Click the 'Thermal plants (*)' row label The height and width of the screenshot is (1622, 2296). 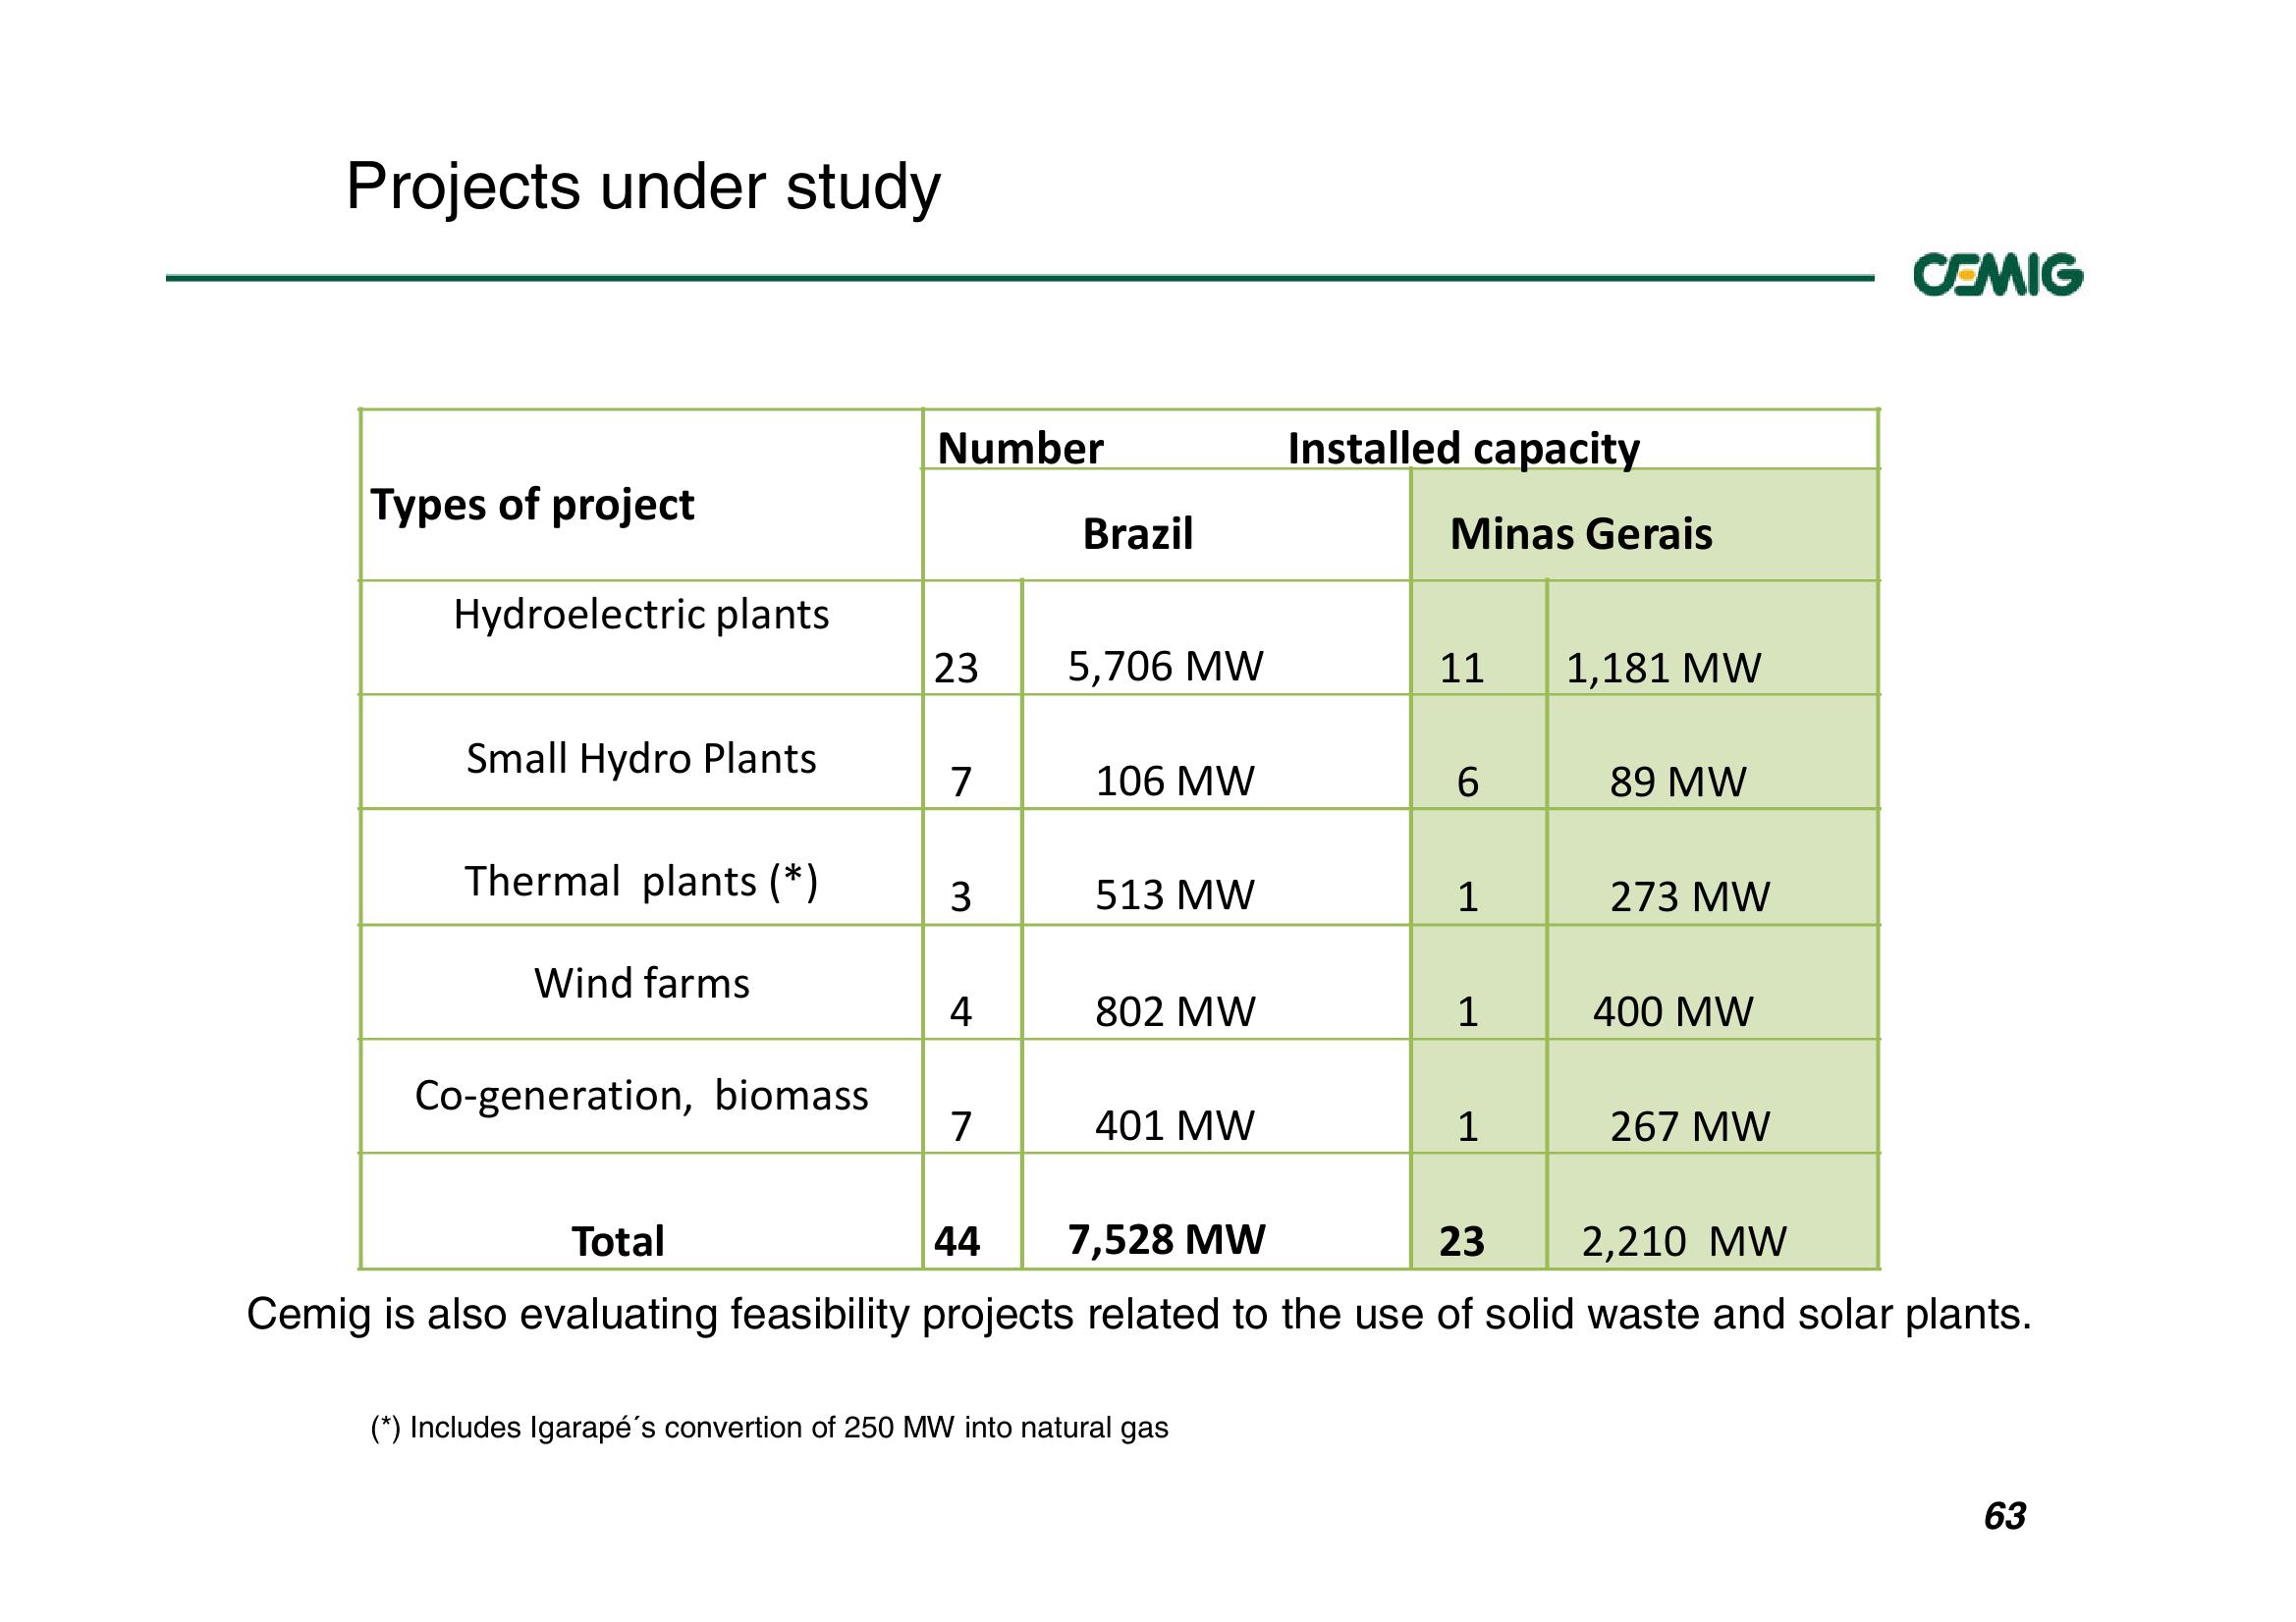coord(641,882)
